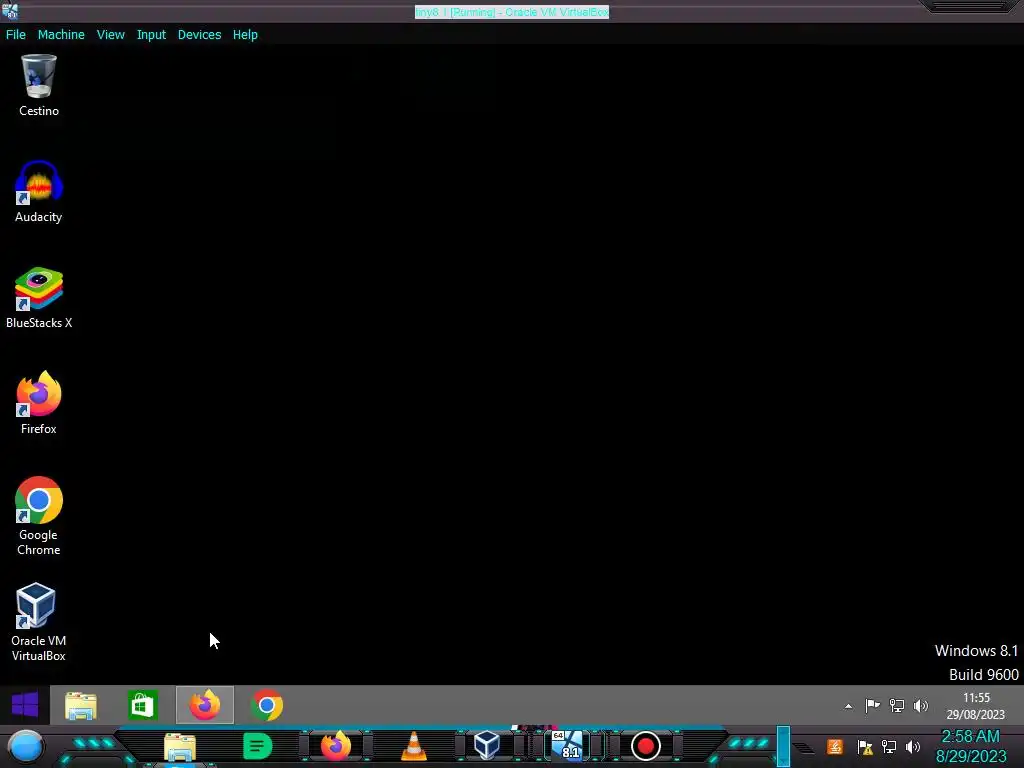Screen dimensions: 1024x768
Task: Open the Help menu
Action: coord(245,35)
